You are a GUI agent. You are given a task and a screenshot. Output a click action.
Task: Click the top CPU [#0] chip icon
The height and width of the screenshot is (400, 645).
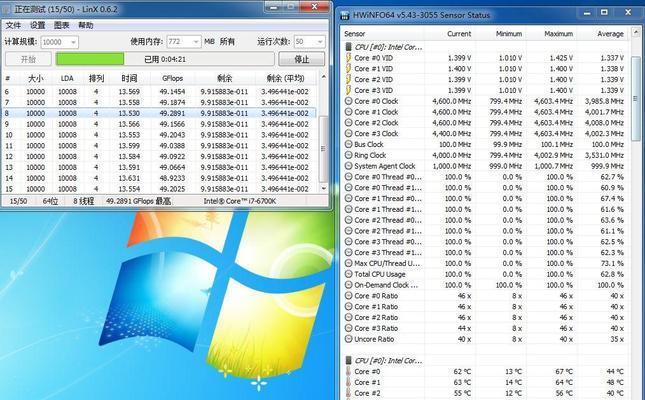(348, 47)
